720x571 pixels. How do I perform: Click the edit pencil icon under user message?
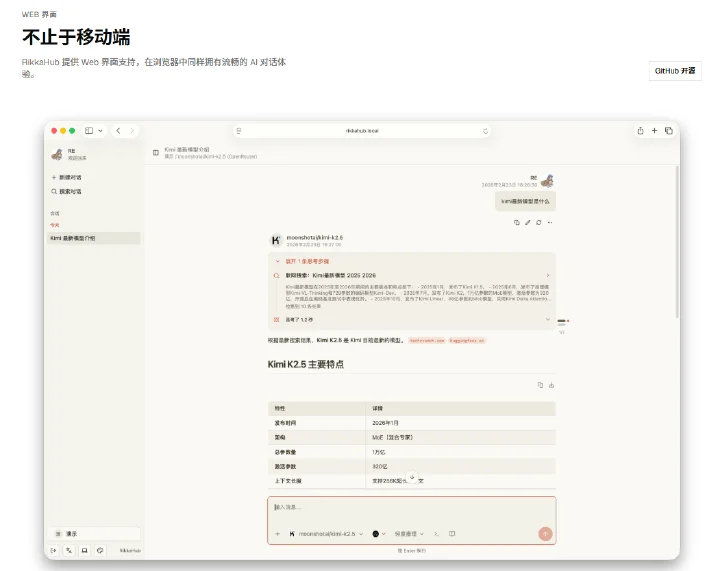(x=528, y=223)
